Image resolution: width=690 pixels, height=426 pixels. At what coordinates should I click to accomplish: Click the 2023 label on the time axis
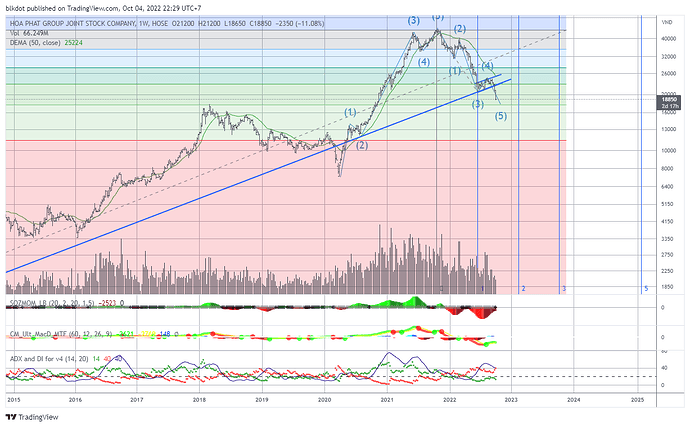511,400
